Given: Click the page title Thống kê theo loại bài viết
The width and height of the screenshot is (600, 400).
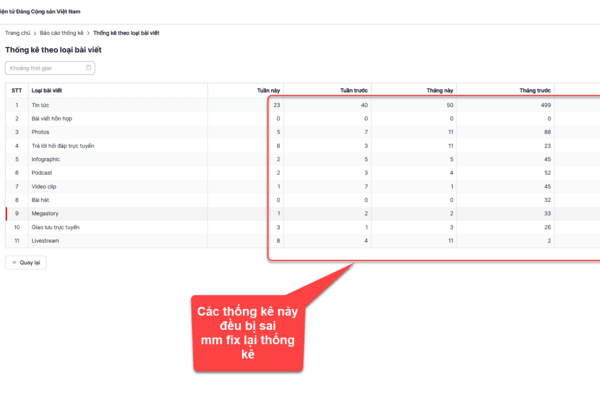Looking at the screenshot, I should pos(53,50).
